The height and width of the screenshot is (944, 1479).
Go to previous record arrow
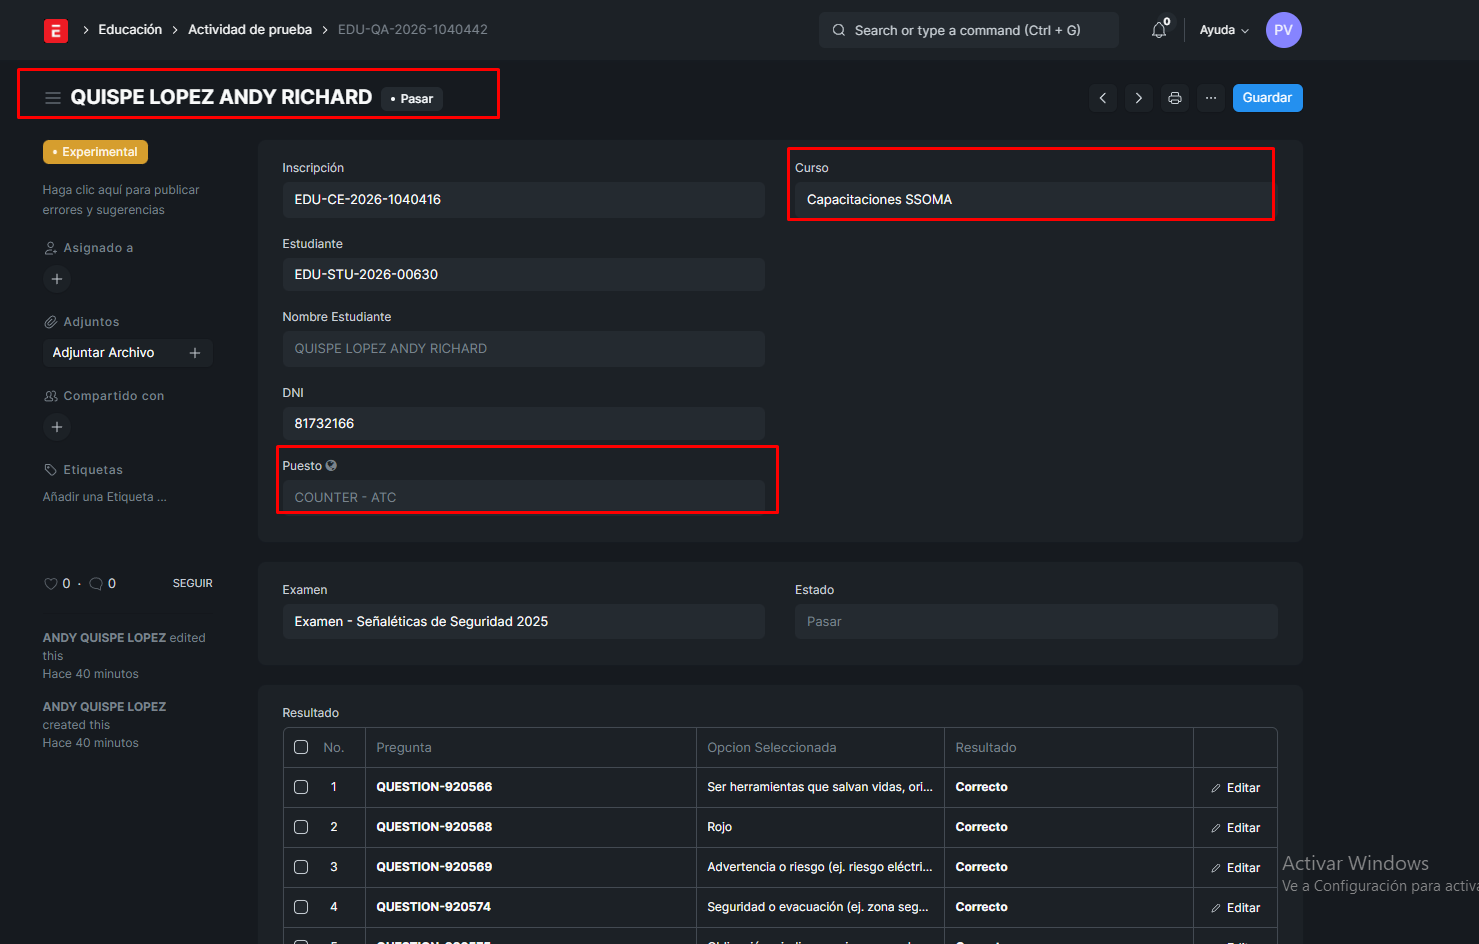tap(1103, 98)
